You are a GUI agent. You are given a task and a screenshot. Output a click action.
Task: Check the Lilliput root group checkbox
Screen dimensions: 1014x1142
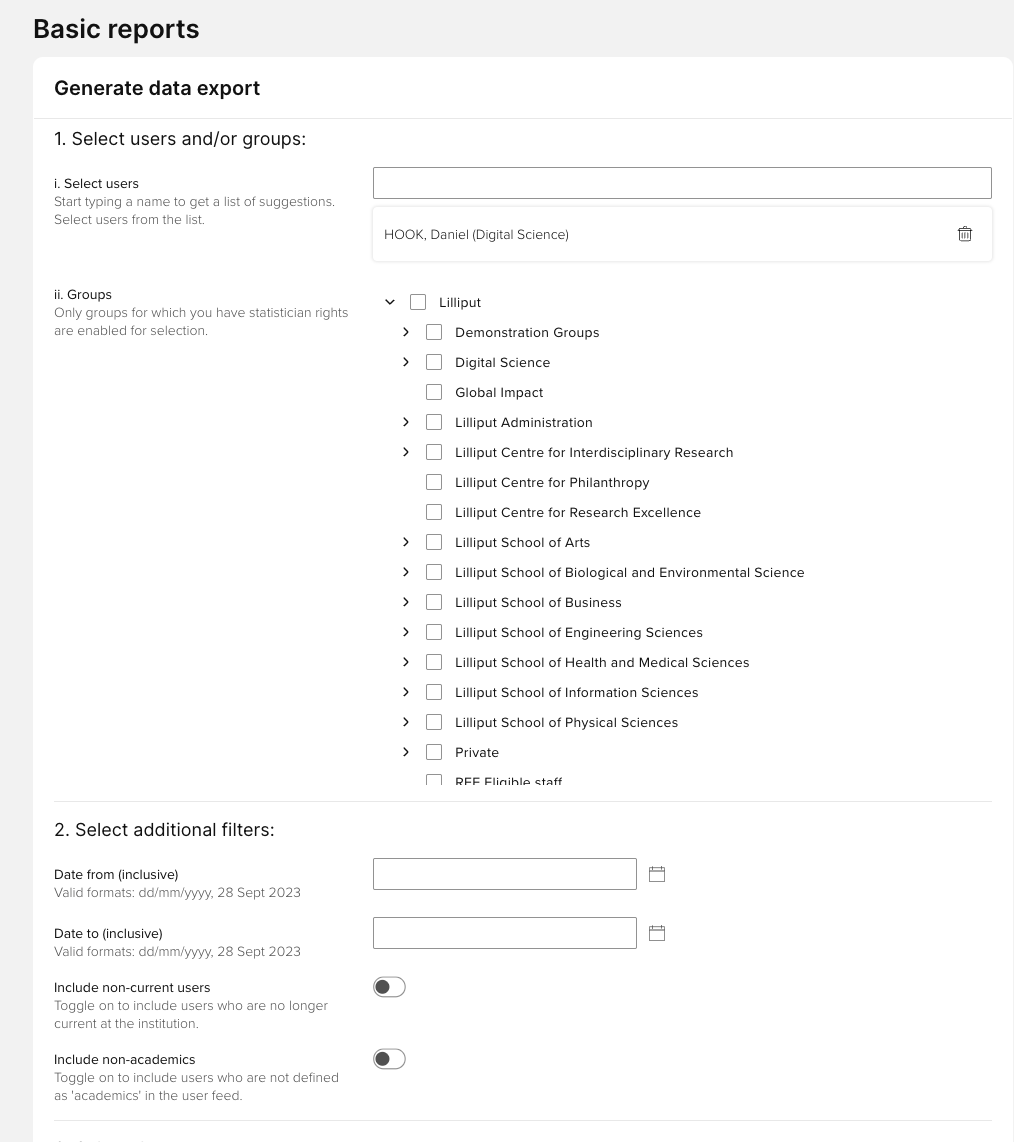click(x=418, y=302)
